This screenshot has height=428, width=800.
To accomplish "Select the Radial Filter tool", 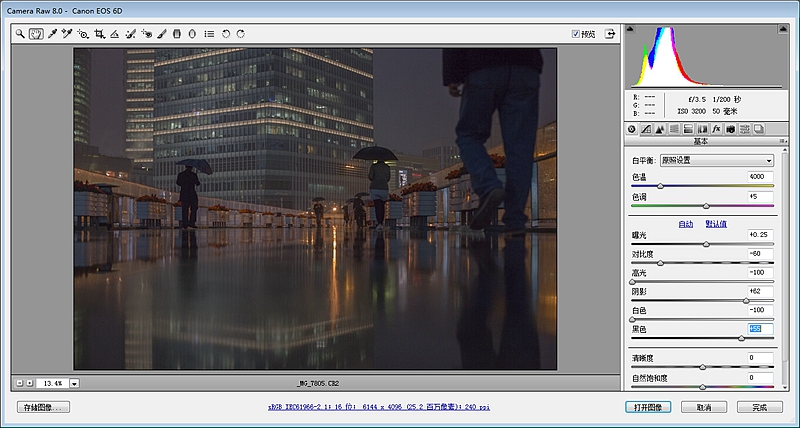I will (x=192, y=34).
